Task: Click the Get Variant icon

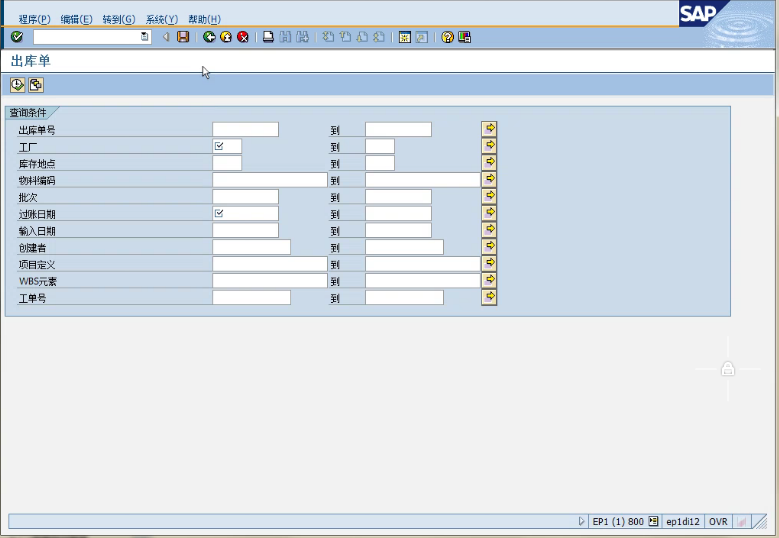Action: pos(35,85)
